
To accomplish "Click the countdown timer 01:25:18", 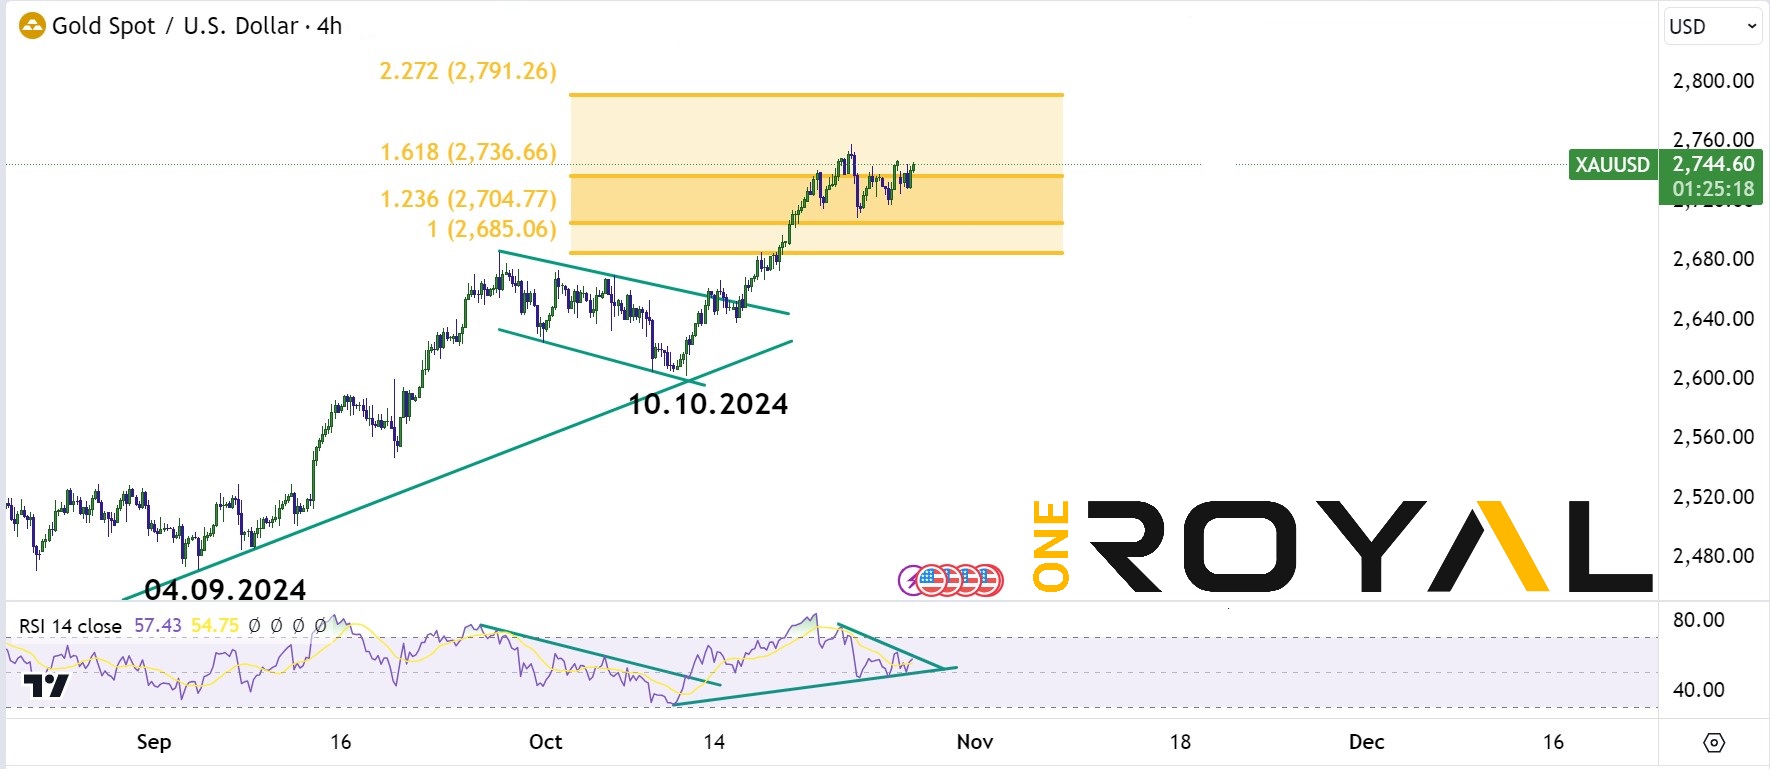I will tap(1713, 189).
